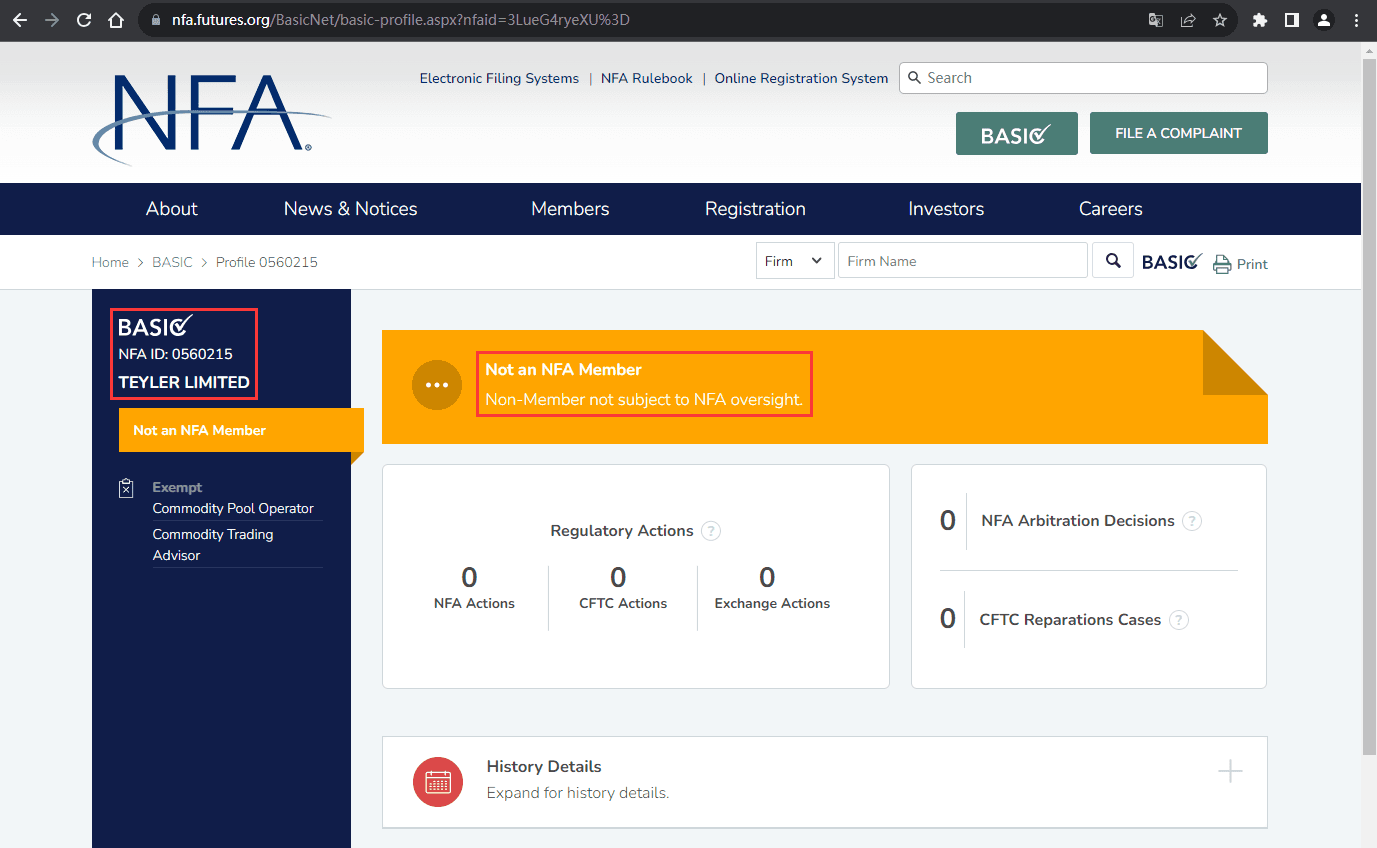Click the BASIC breadcrumb link

(172, 262)
